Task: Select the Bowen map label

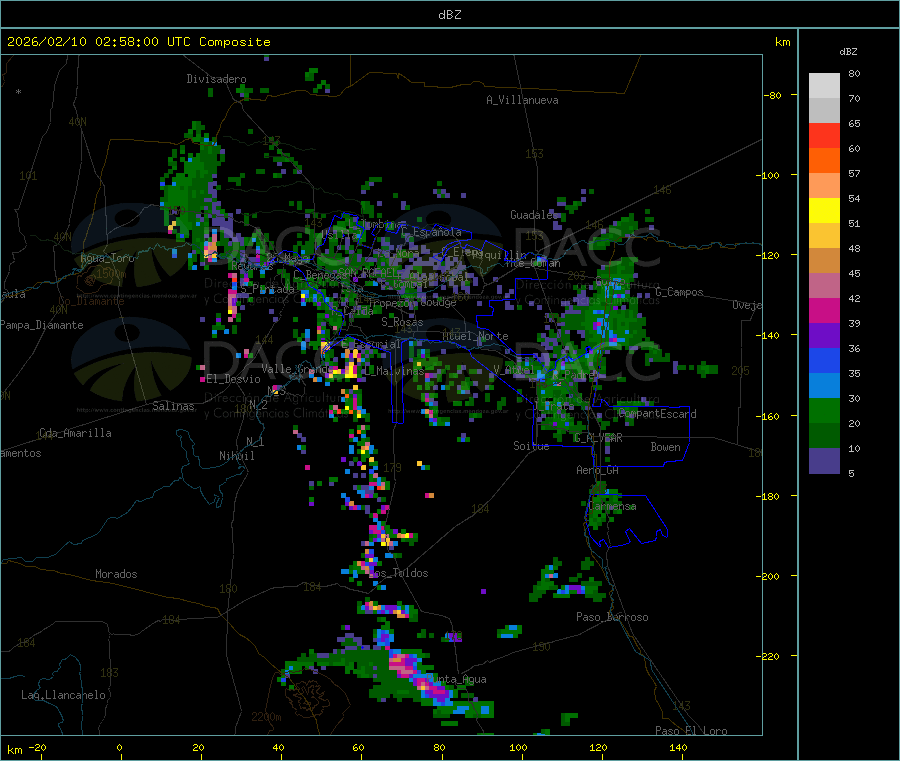Action: pyautogui.click(x=666, y=448)
